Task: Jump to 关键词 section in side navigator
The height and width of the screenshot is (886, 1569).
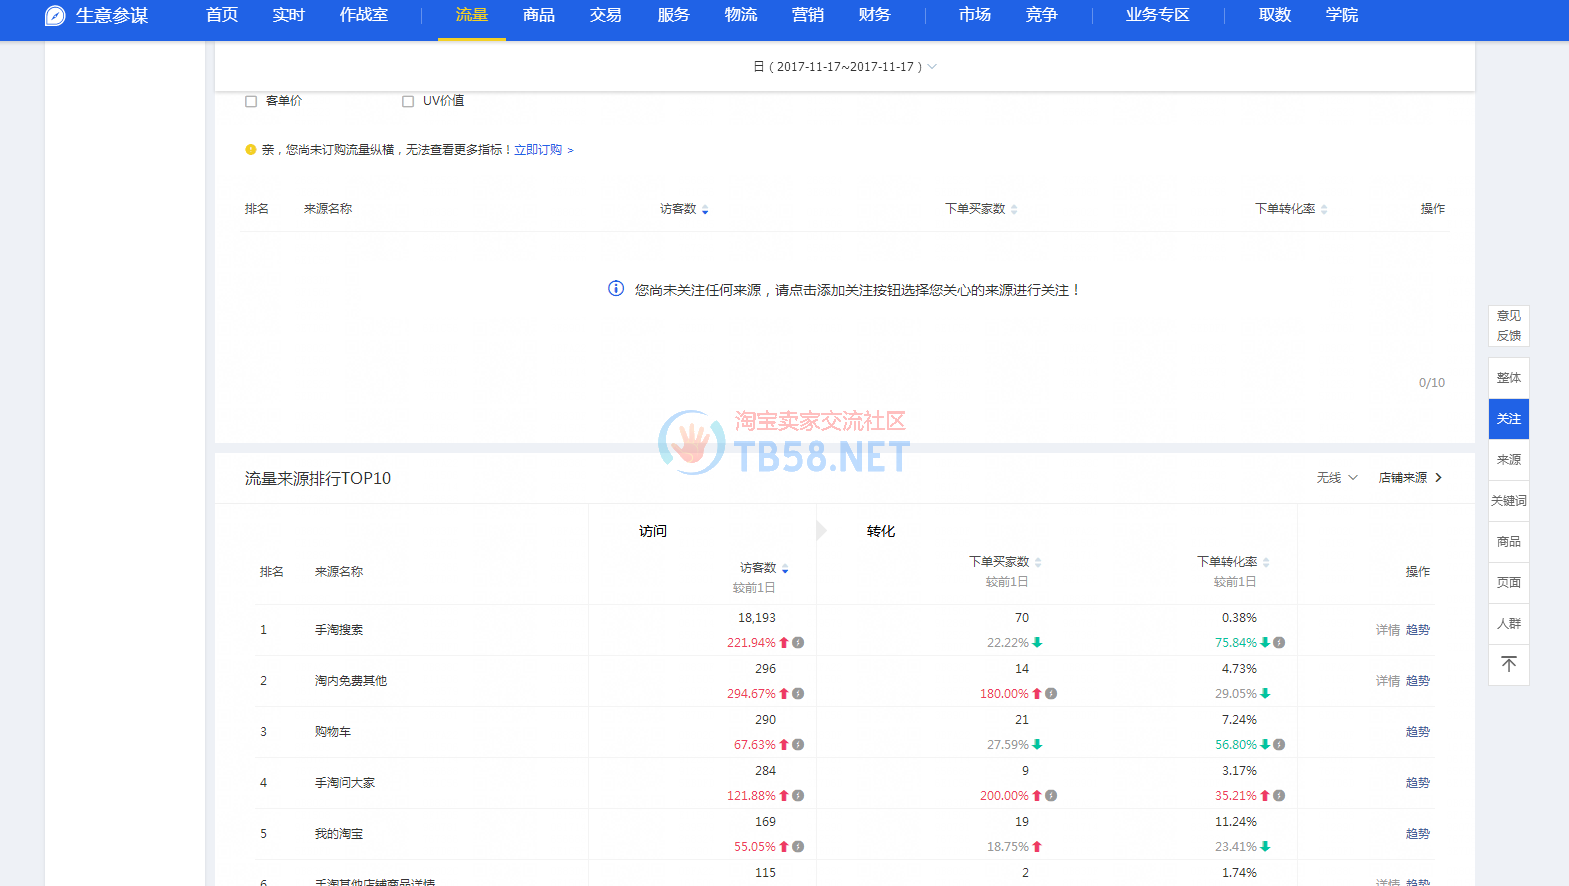Action: pos(1508,501)
